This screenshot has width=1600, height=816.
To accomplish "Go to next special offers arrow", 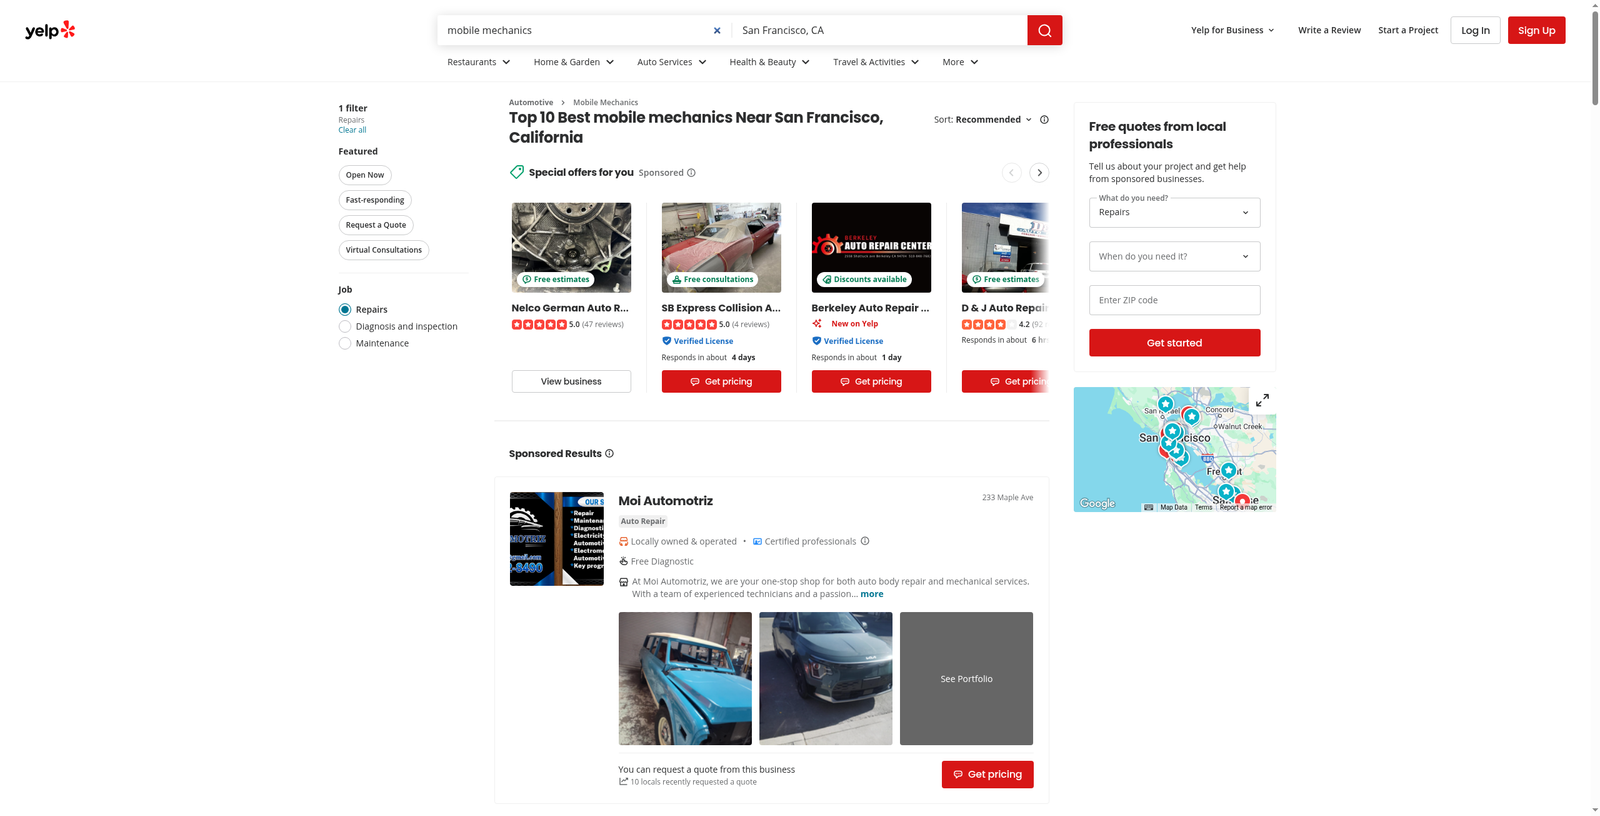I will (x=1039, y=172).
